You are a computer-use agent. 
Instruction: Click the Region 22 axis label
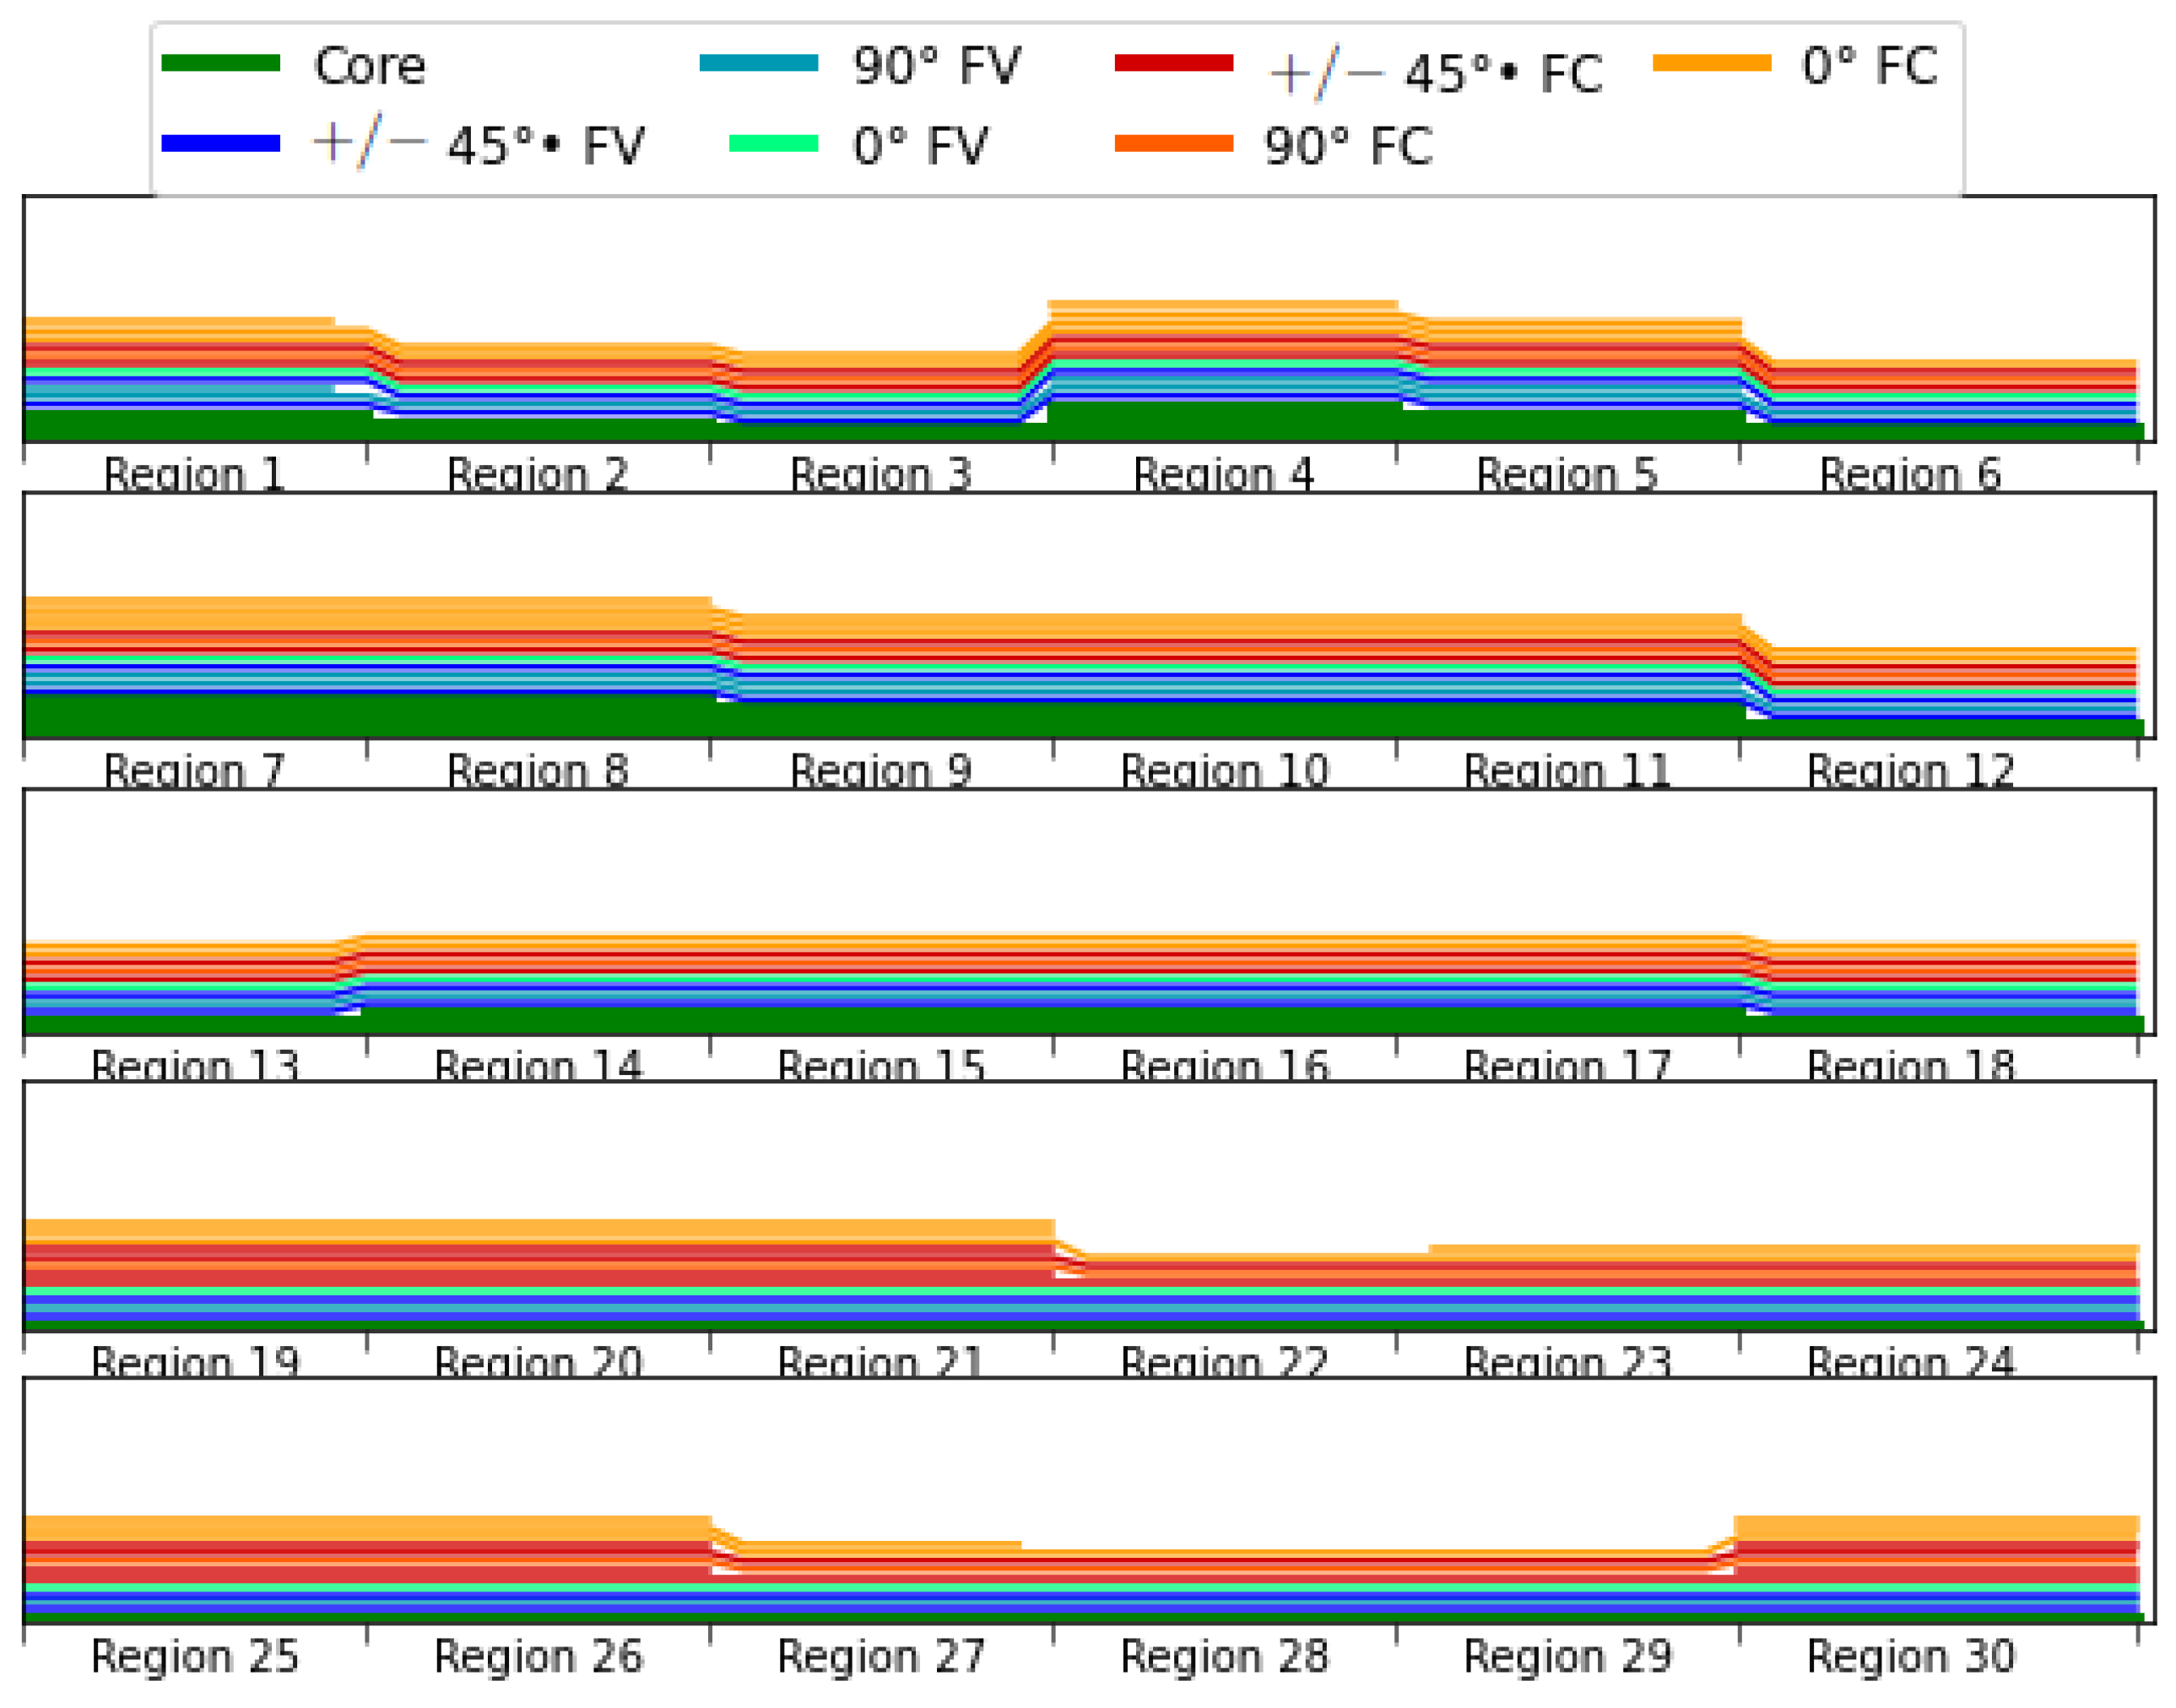(x=1223, y=1362)
